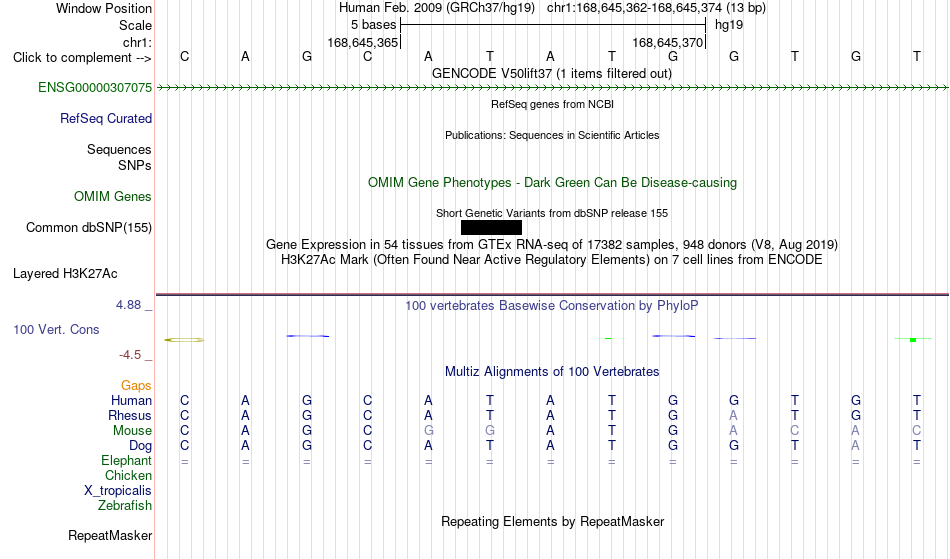Open the SNPs track label

click(x=135, y=165)
